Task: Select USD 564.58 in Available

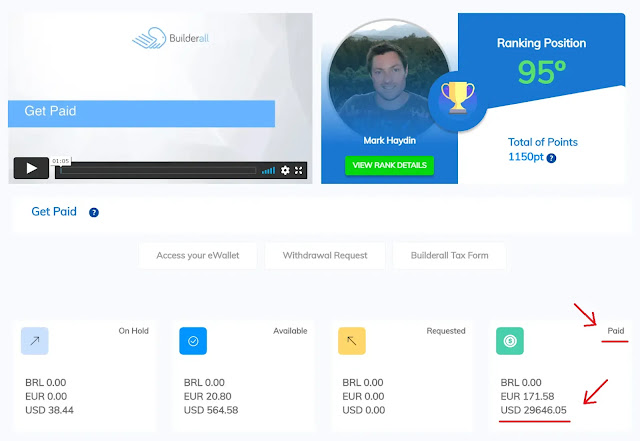Action: click(211, 410)
